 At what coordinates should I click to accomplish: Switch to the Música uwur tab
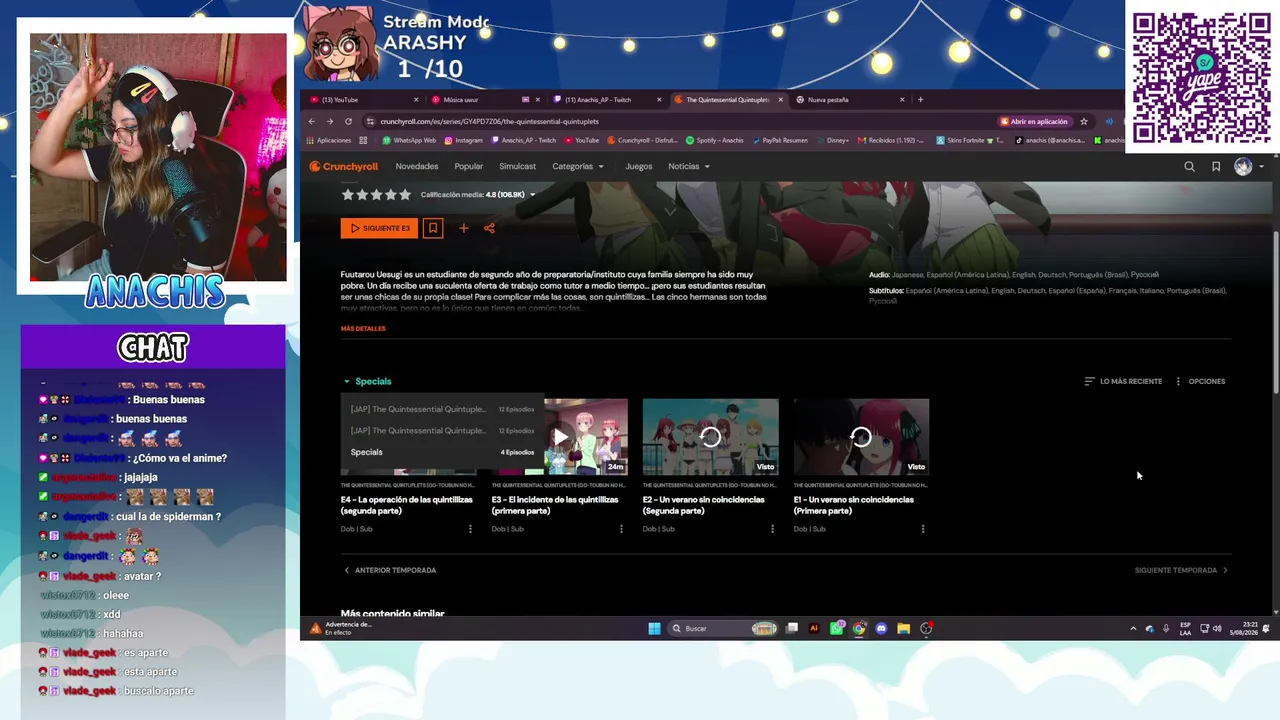(485, 100)
